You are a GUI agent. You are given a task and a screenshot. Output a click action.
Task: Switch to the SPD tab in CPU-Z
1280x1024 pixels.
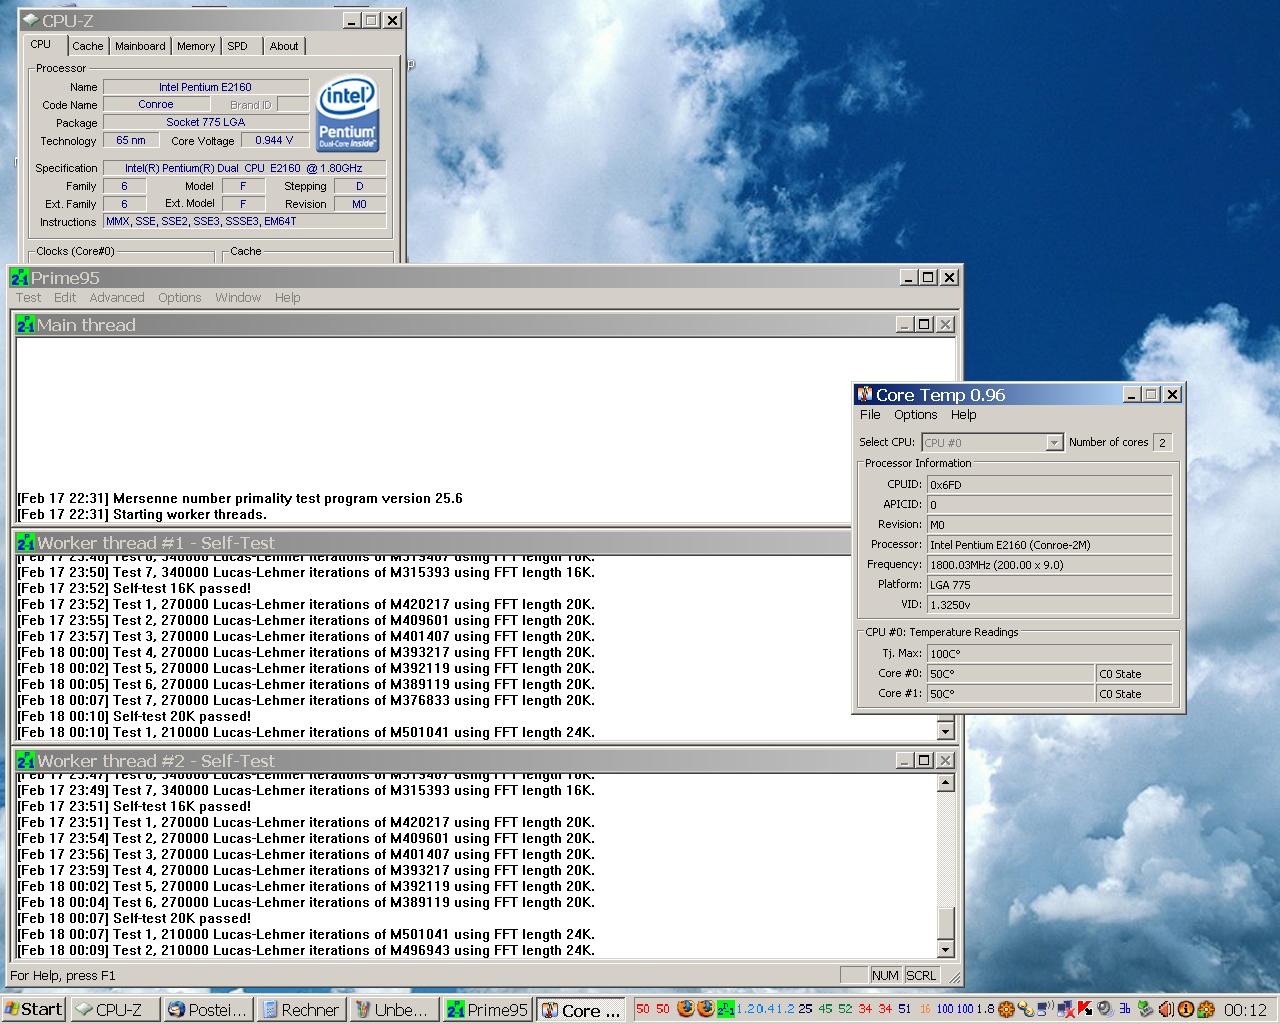238,46
